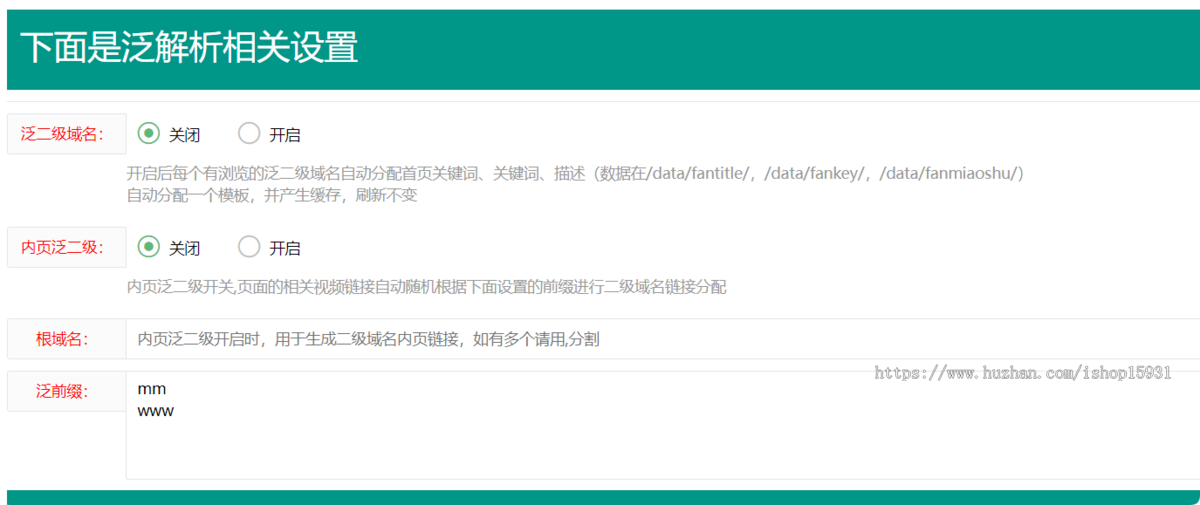Viewport: 1200px width, 505px height.
Task: Click the 内页泛二级开关 description text
Action: point(427,288)
